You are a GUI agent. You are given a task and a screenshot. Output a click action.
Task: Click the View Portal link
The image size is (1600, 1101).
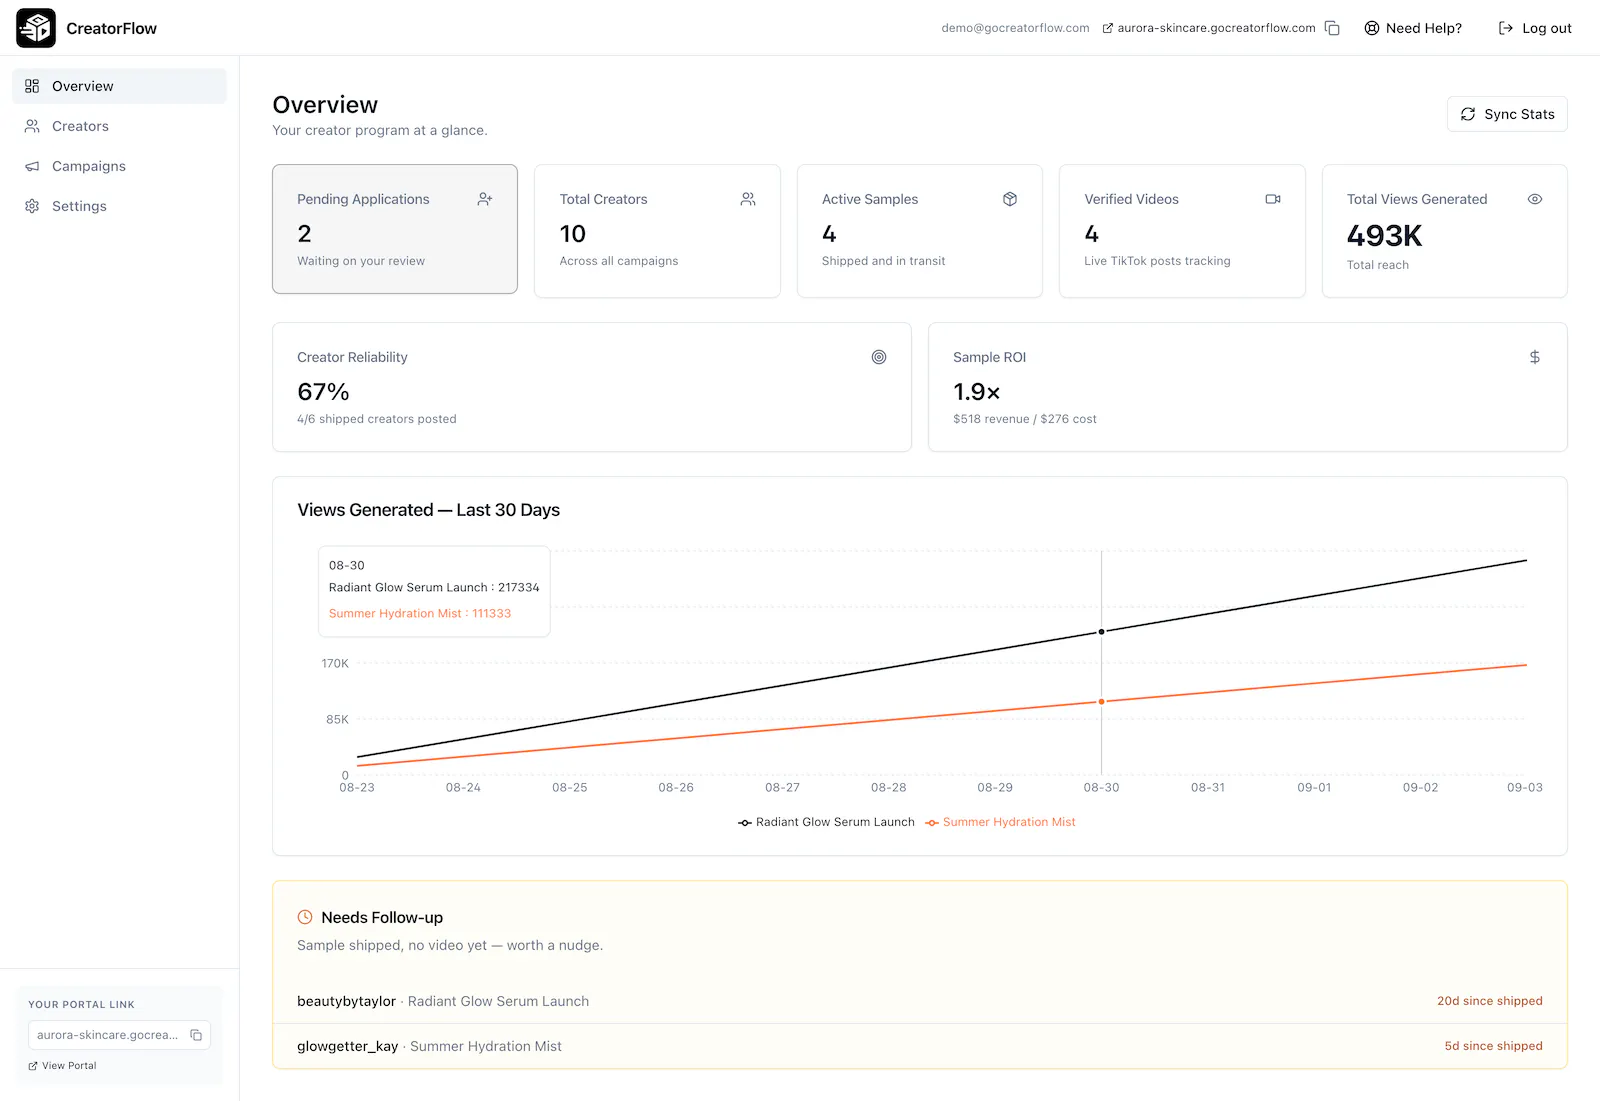[63, 1066]
